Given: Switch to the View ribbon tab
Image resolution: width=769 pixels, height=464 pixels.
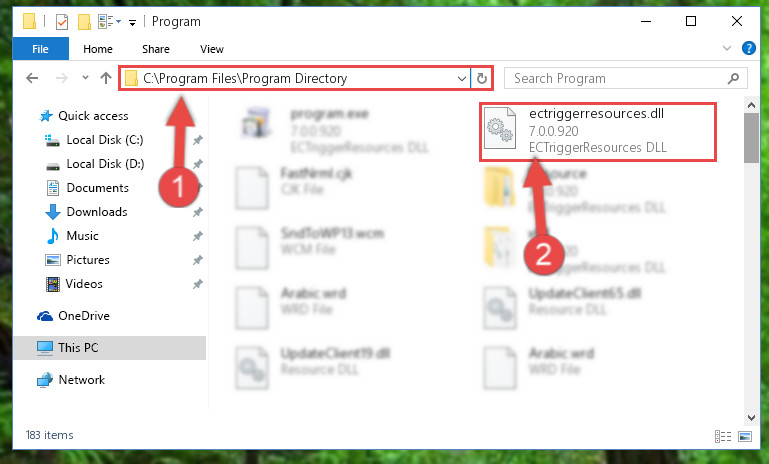Looking at the screenshot, I should pyautogui.click(x=211, y=49).
